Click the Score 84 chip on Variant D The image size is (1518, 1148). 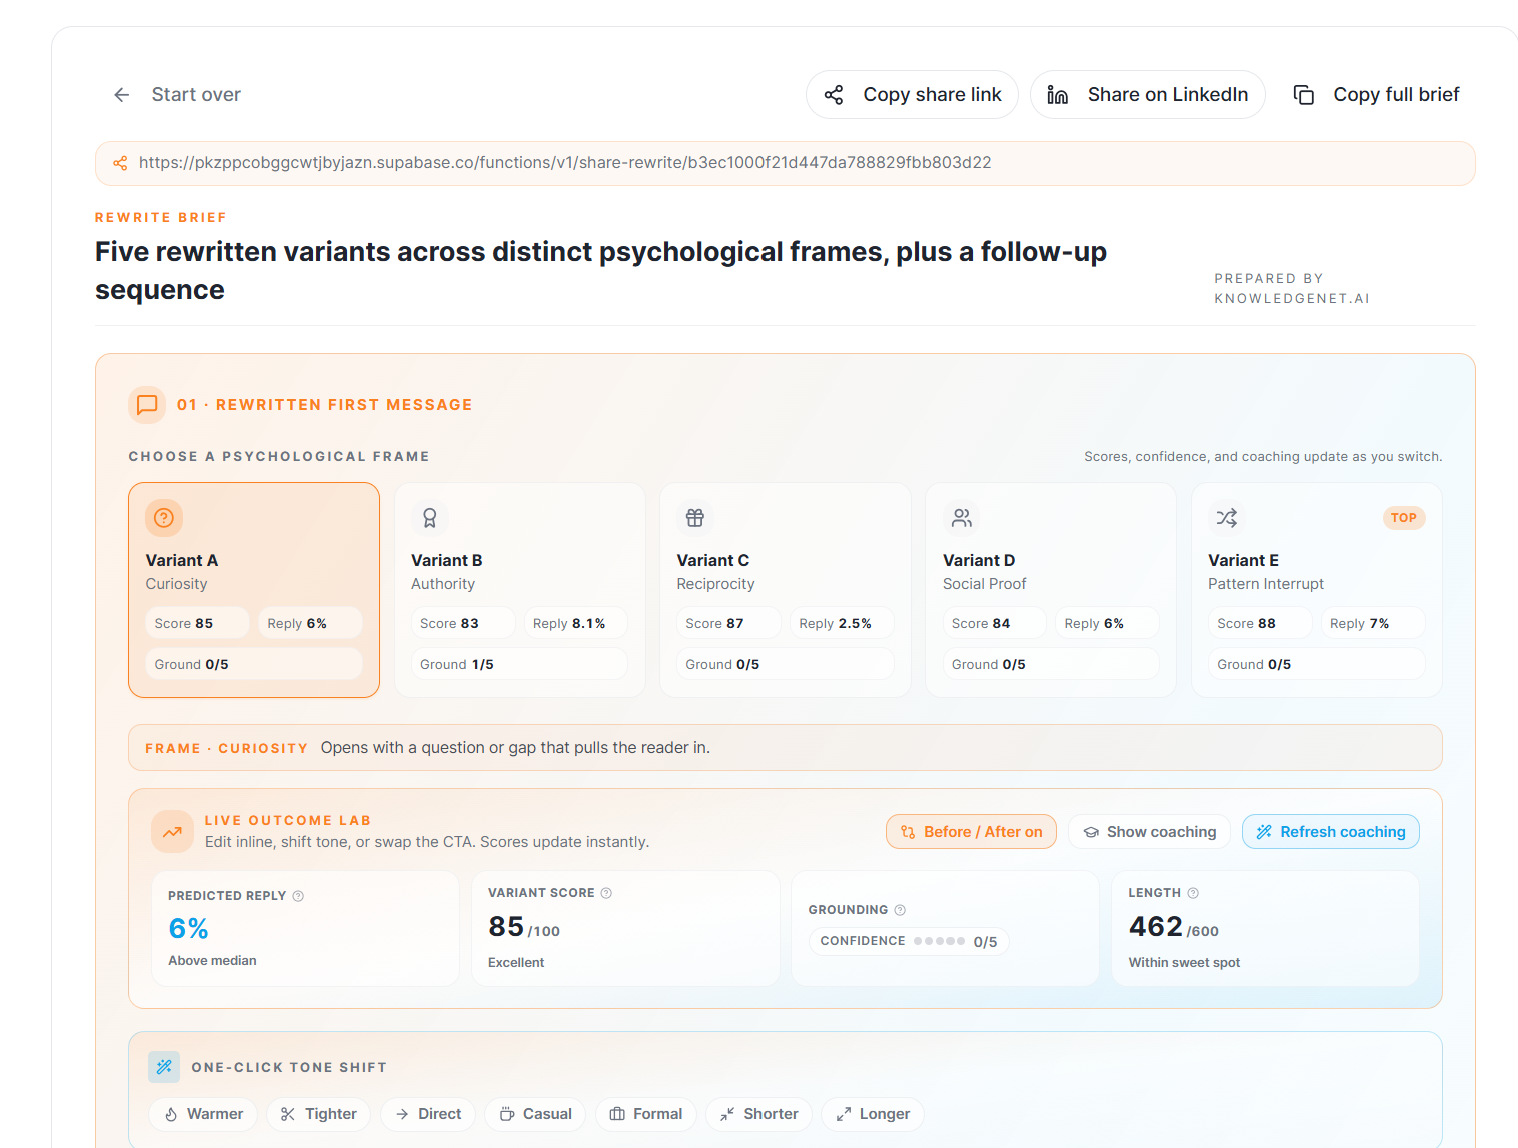click(x=995, y=623)
